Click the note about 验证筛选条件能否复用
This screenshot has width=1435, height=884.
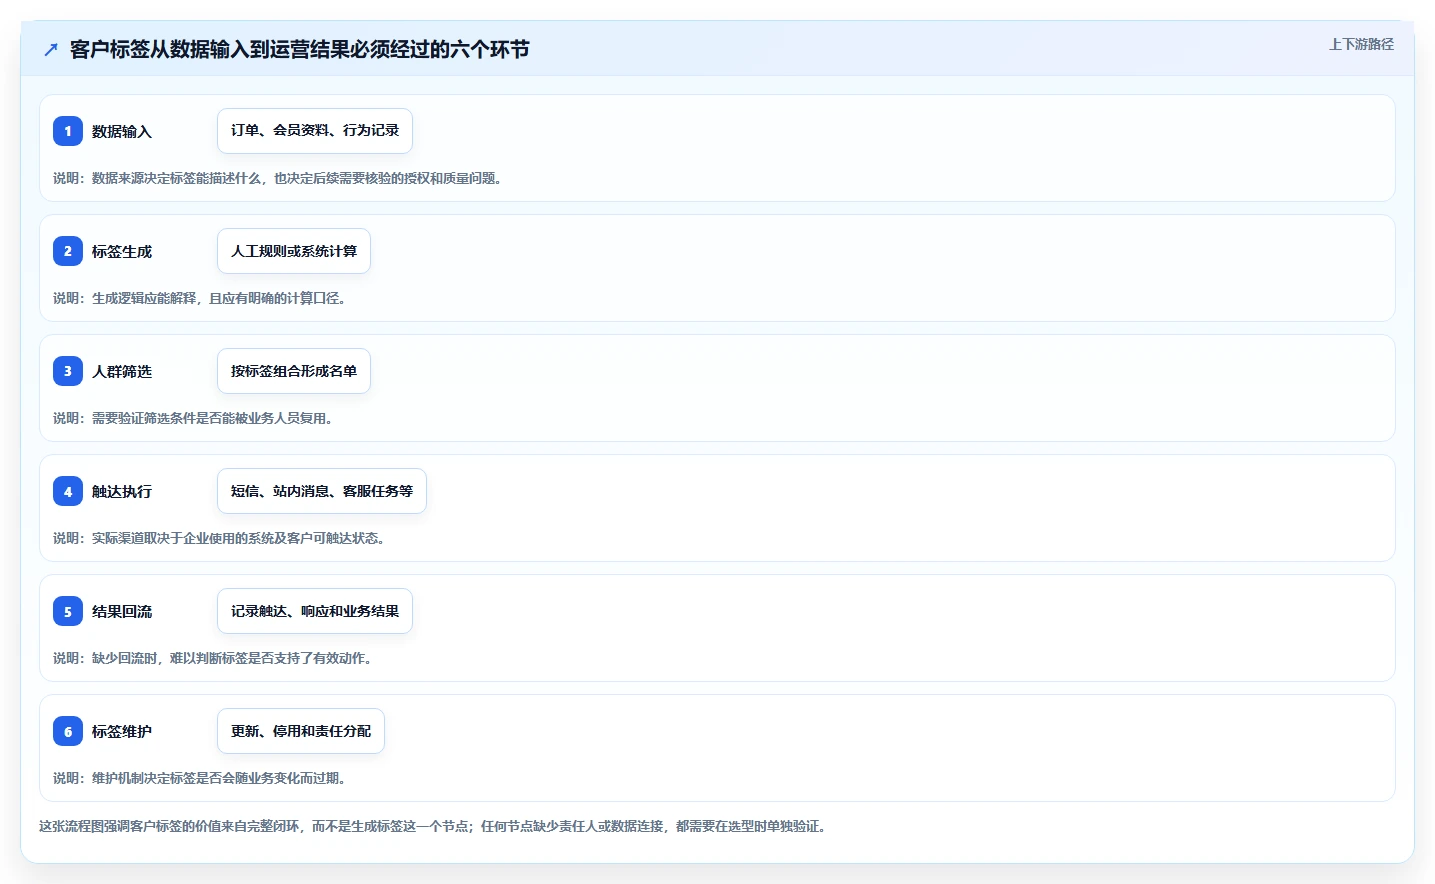pos(193,418)
